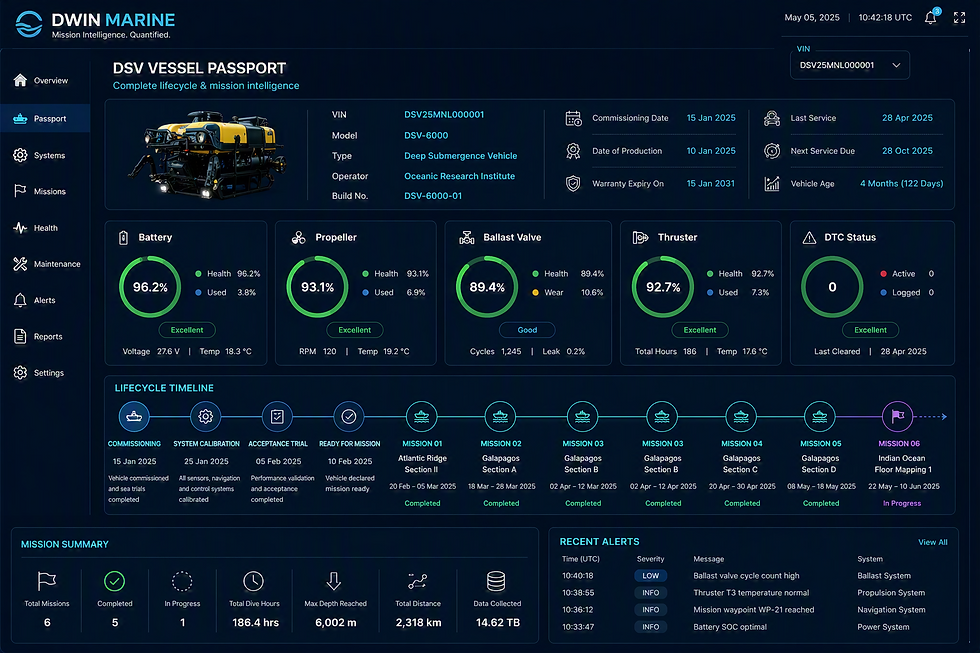Click the Data Collected database icon
The height and width of the screenshot is (653, 980).
pyautogui.click(x=496, y=581)
